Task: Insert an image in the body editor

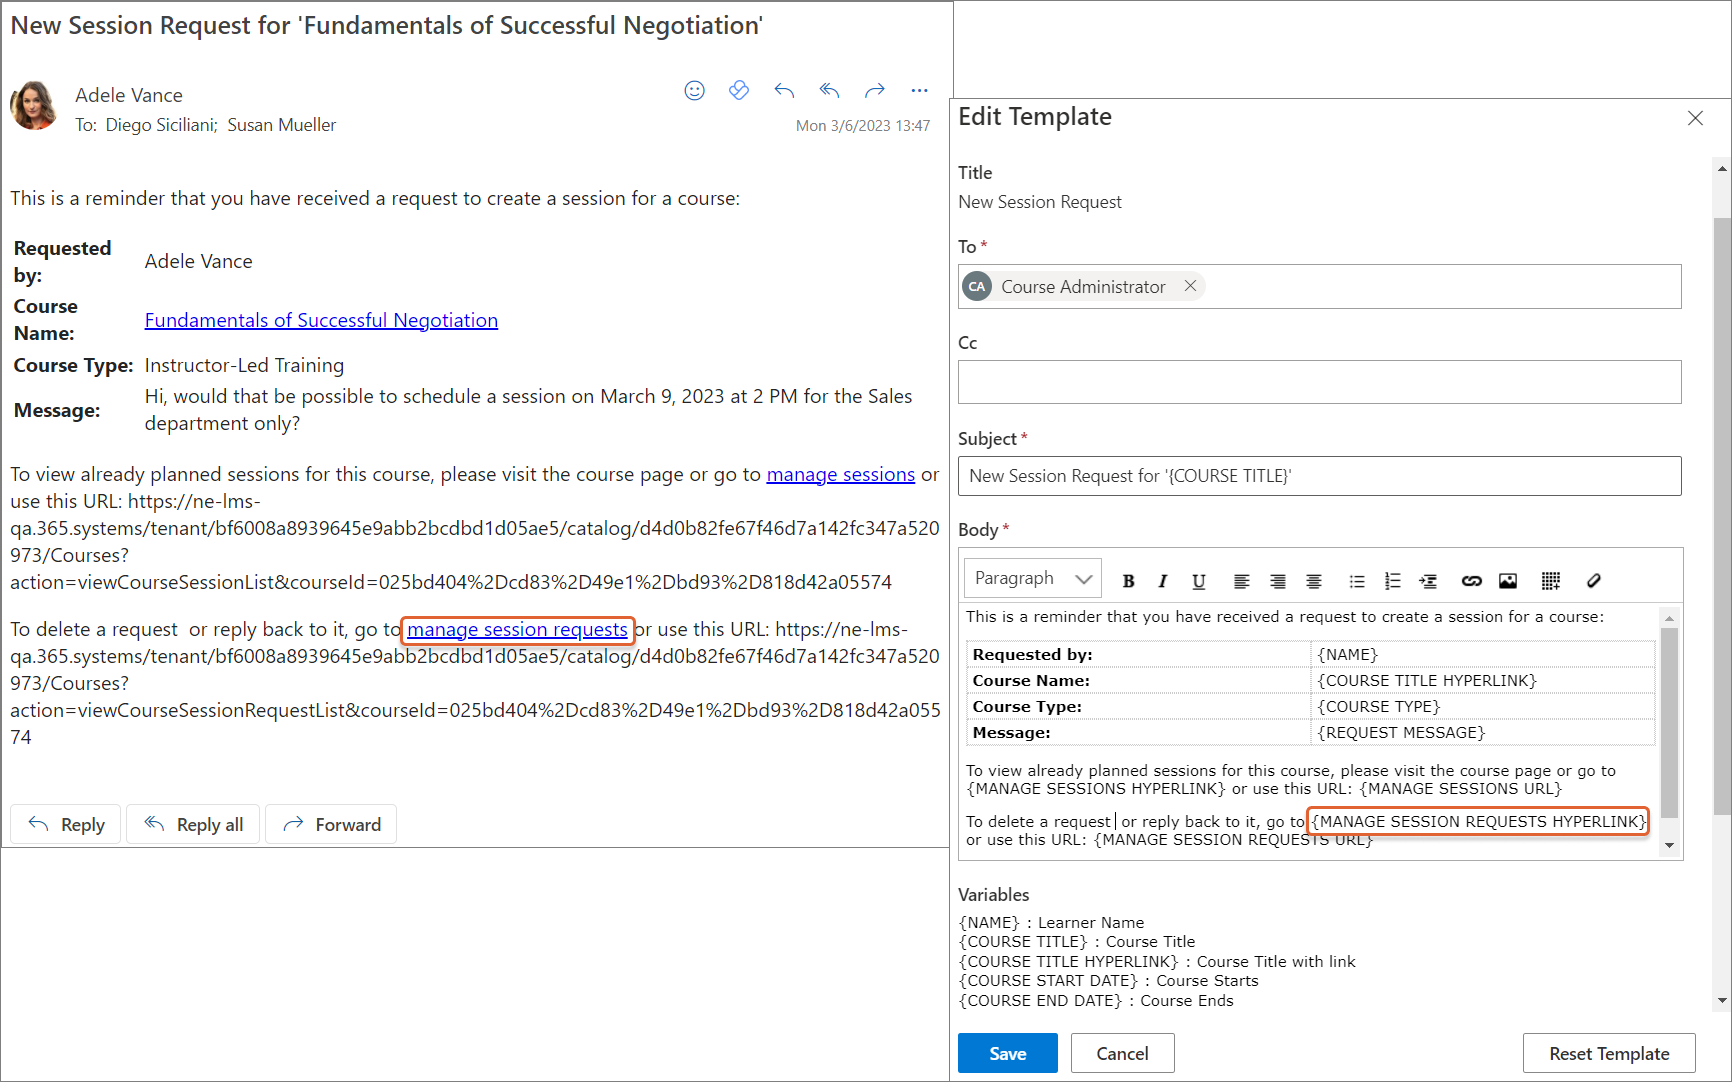Action: (x=1508, y=581)
